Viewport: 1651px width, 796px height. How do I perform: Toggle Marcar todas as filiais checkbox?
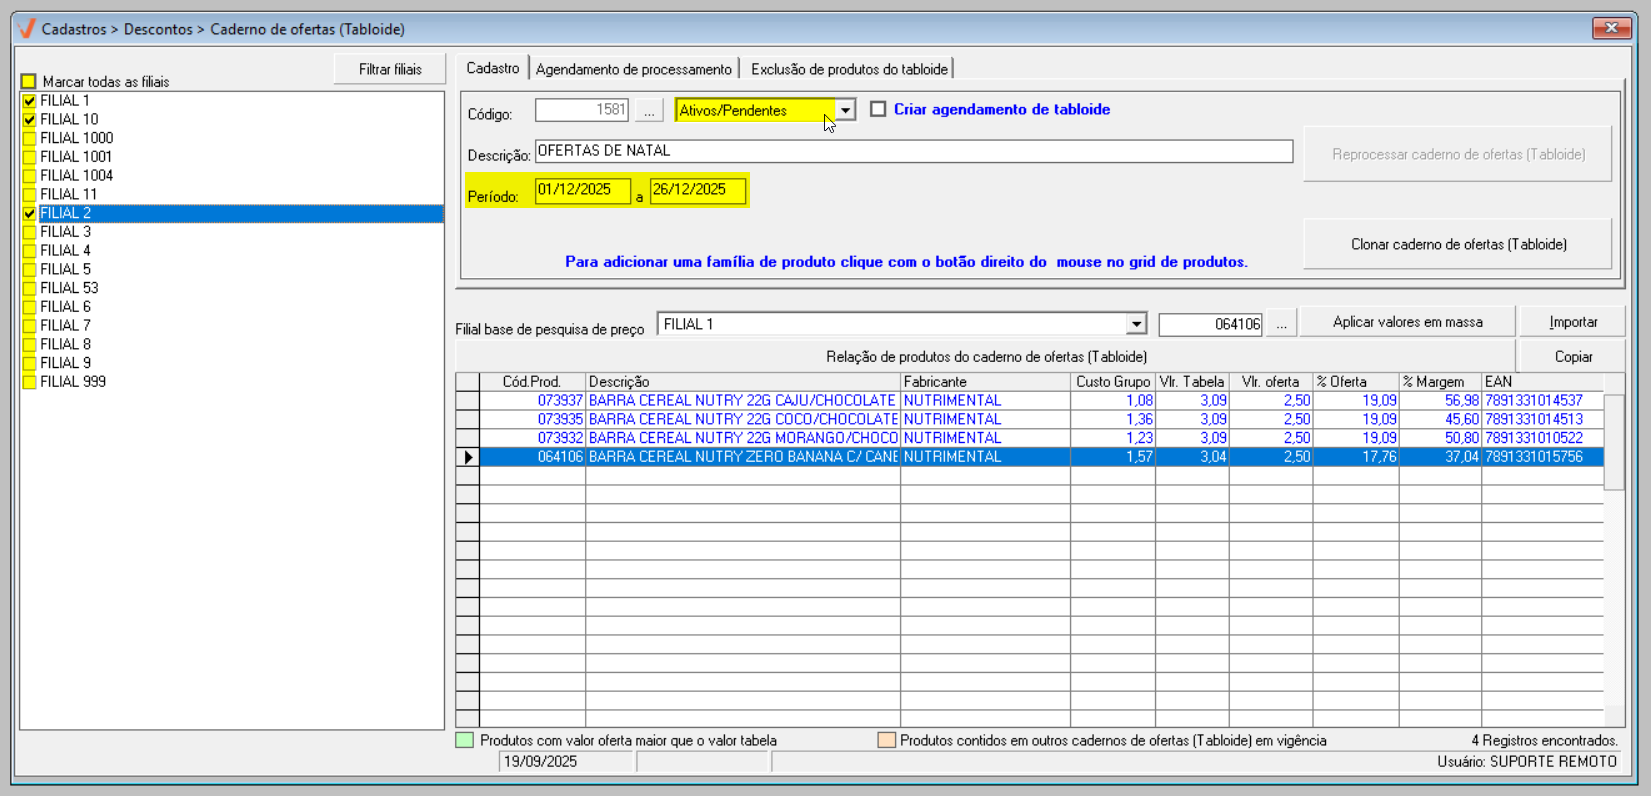(x=29, y=82)
